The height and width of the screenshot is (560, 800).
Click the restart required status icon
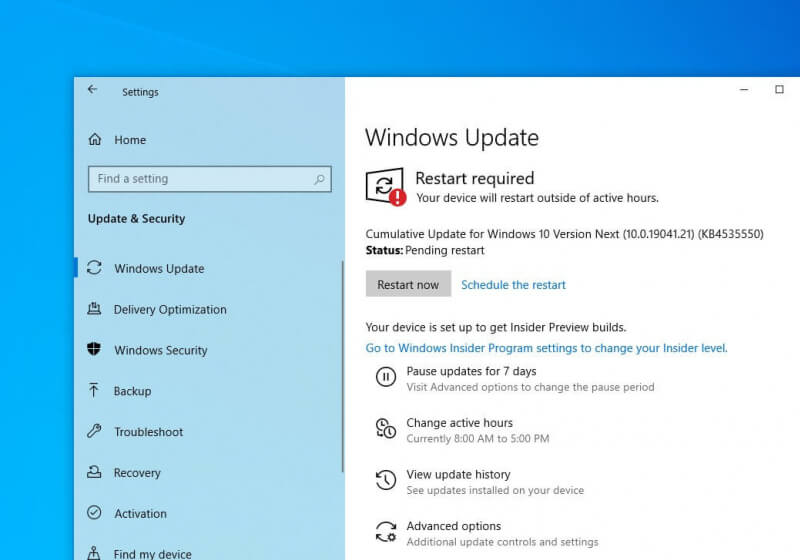point(385,186)
